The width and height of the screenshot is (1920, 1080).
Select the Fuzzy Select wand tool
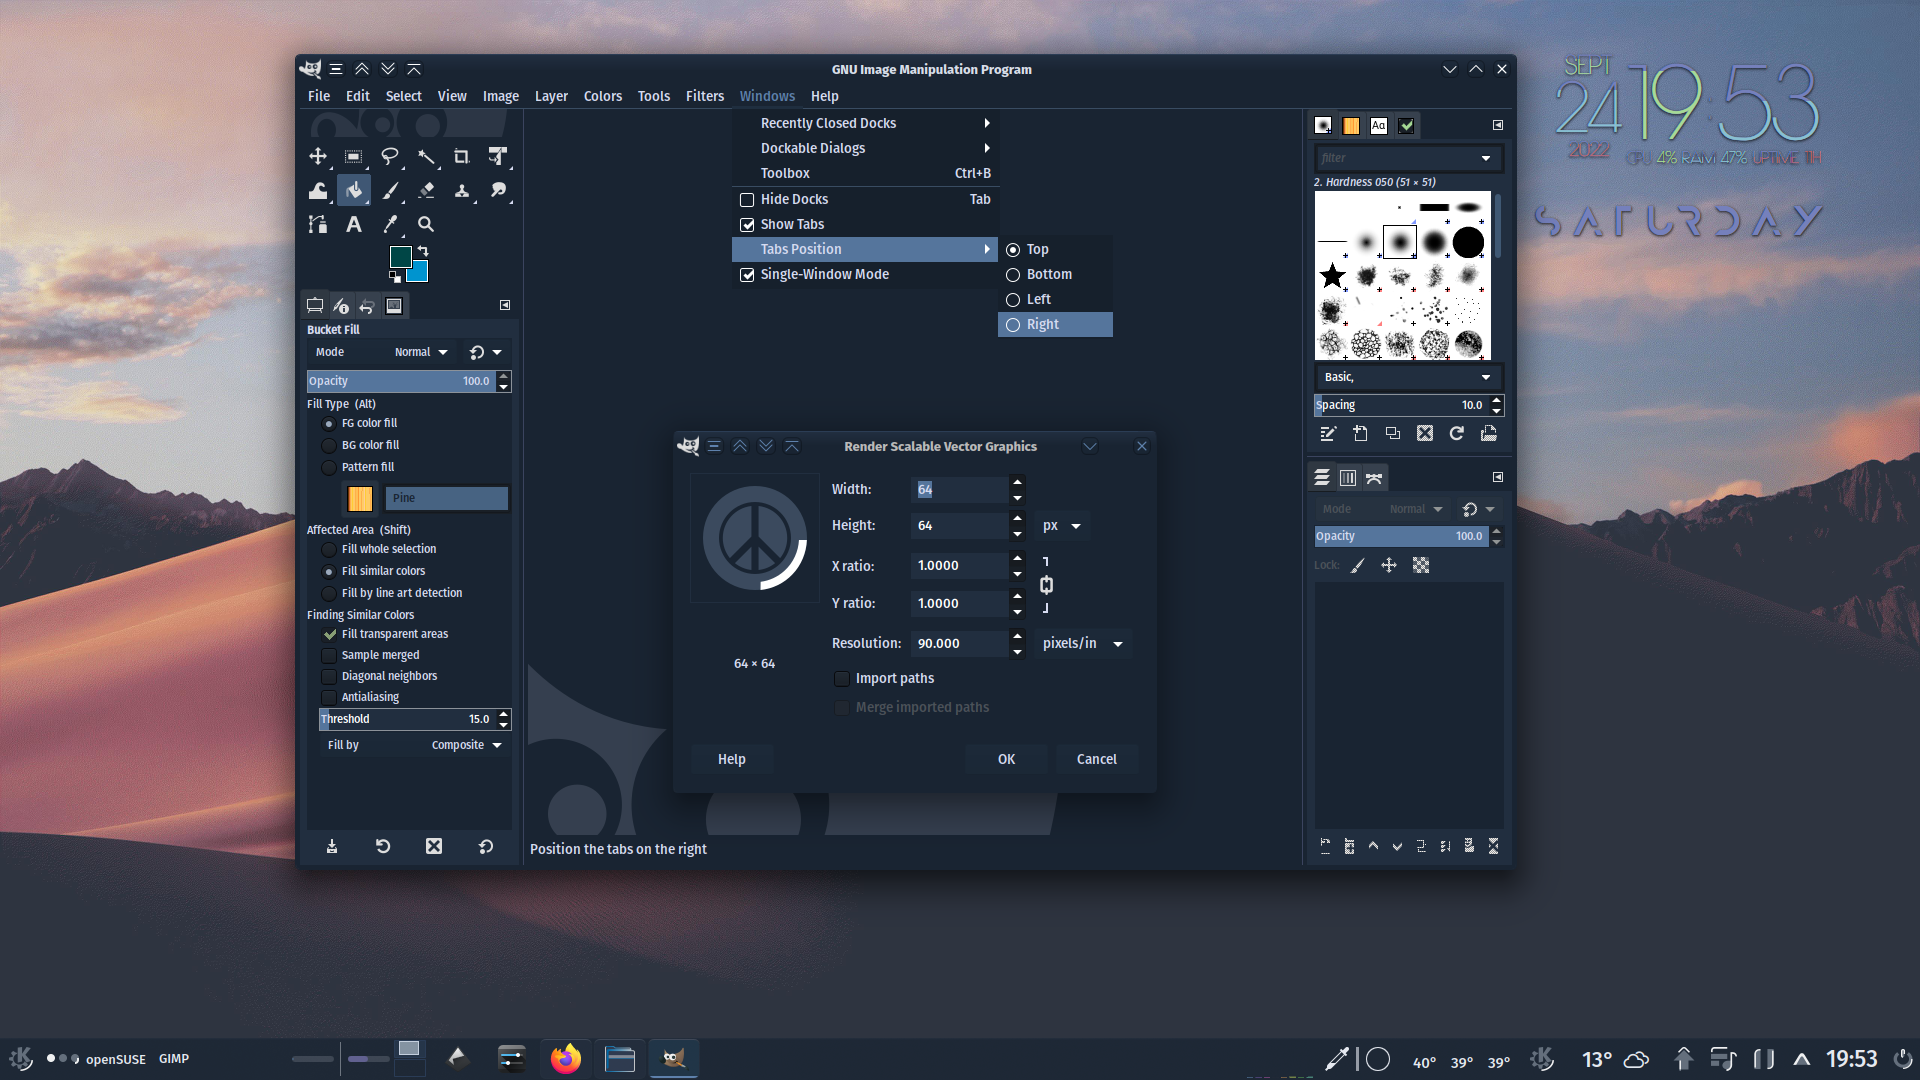click(426, 156)
